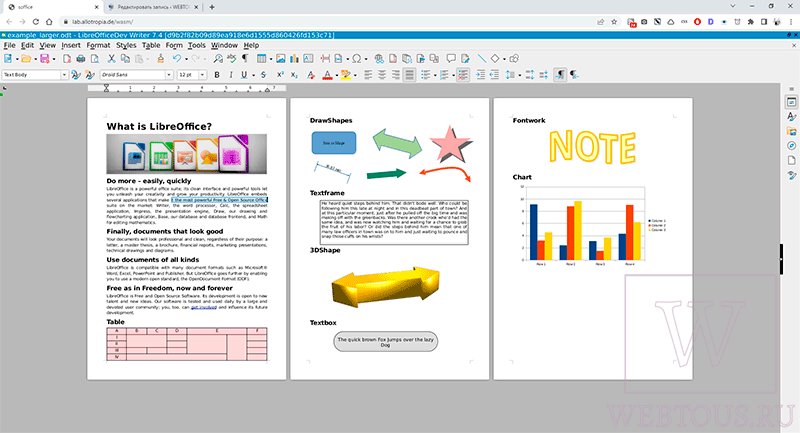Click the New document icon
800x433 pixels.
[x=8, y=59]
